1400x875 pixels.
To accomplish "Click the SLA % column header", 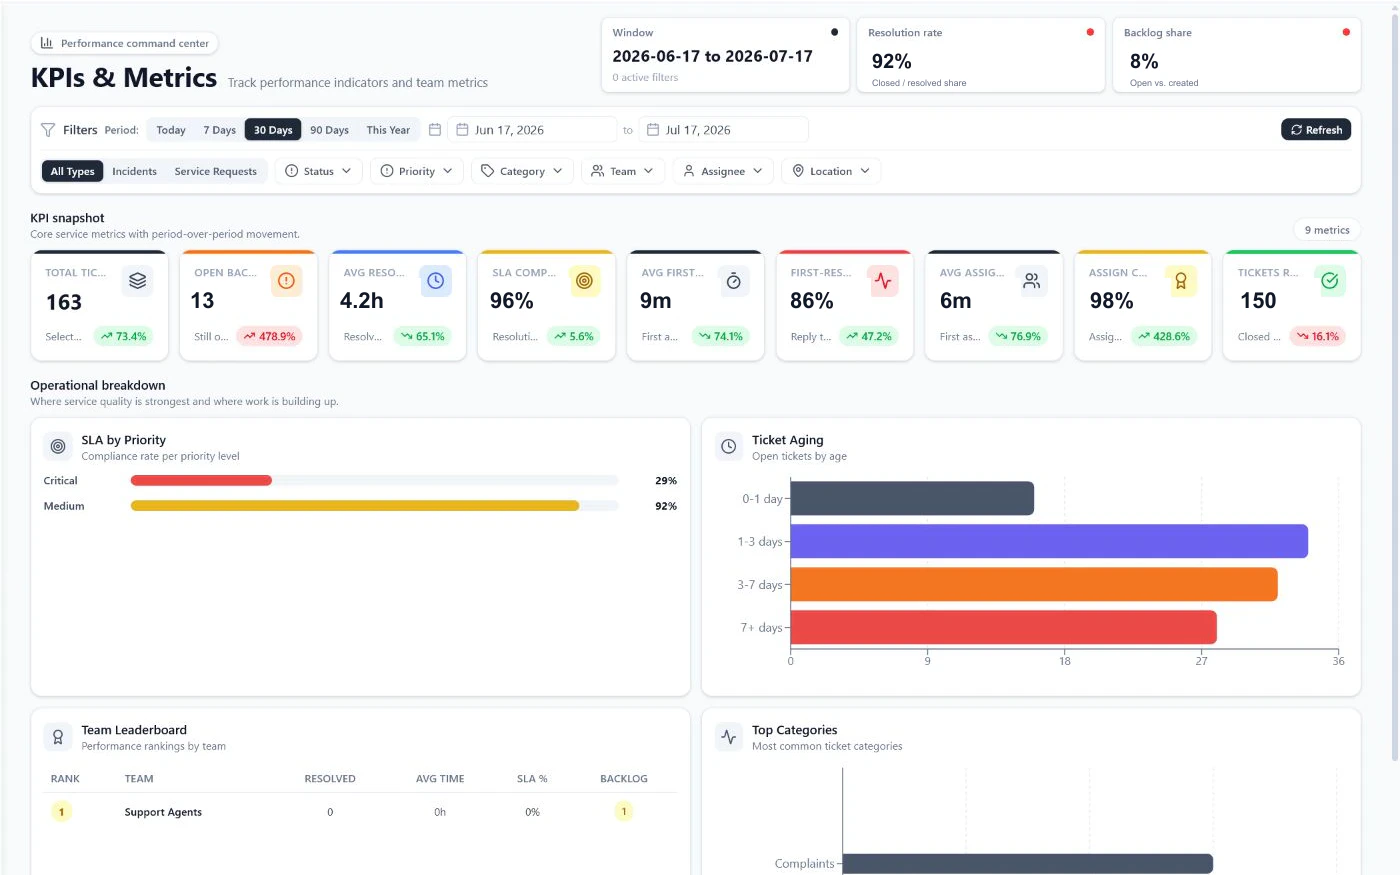I will (x=532, y=779).
